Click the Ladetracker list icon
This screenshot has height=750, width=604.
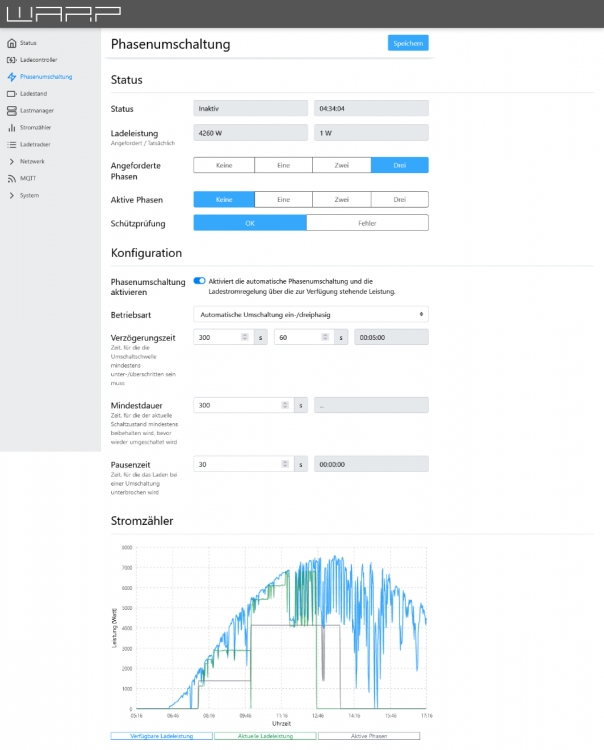point(11,145)
